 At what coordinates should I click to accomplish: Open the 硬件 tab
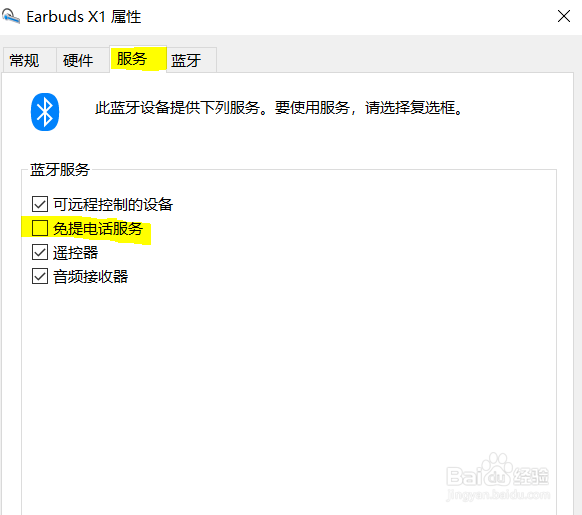[78, 61]
